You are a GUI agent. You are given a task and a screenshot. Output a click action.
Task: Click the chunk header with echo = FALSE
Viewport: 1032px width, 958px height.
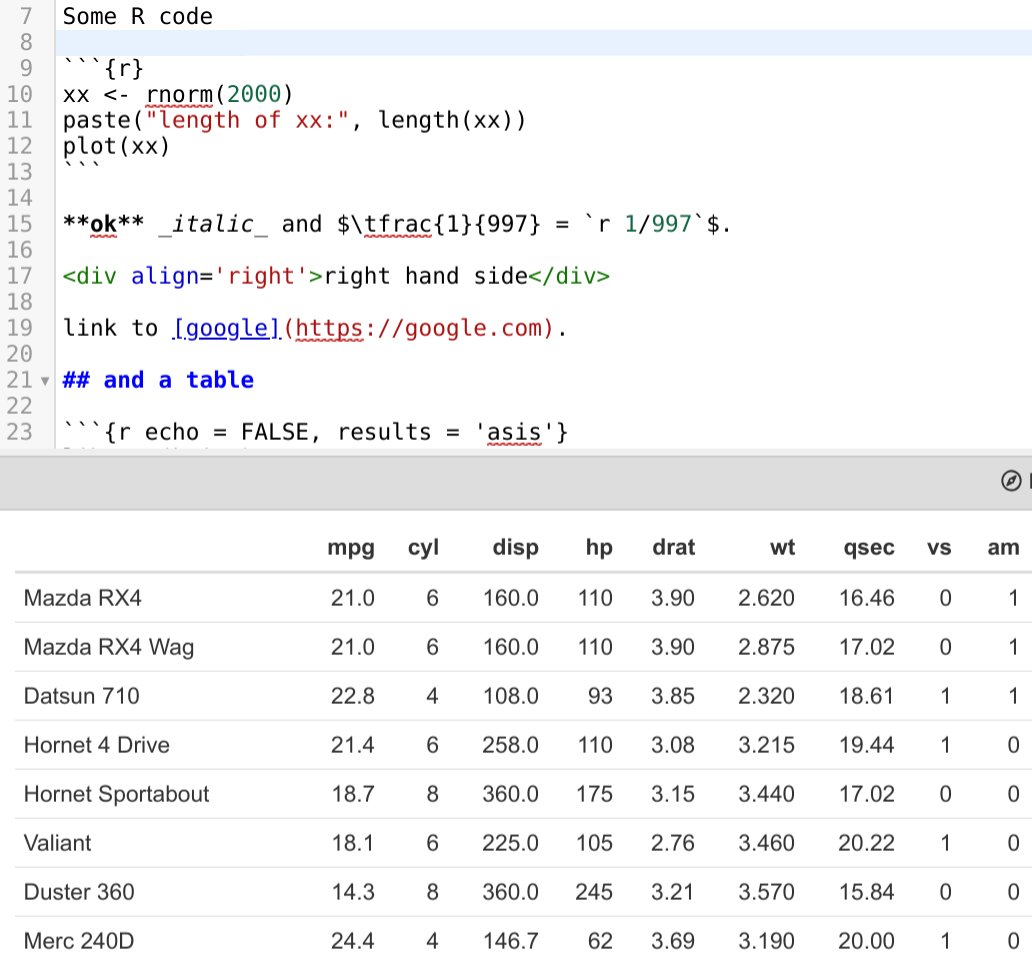click(x=315, y=432)
